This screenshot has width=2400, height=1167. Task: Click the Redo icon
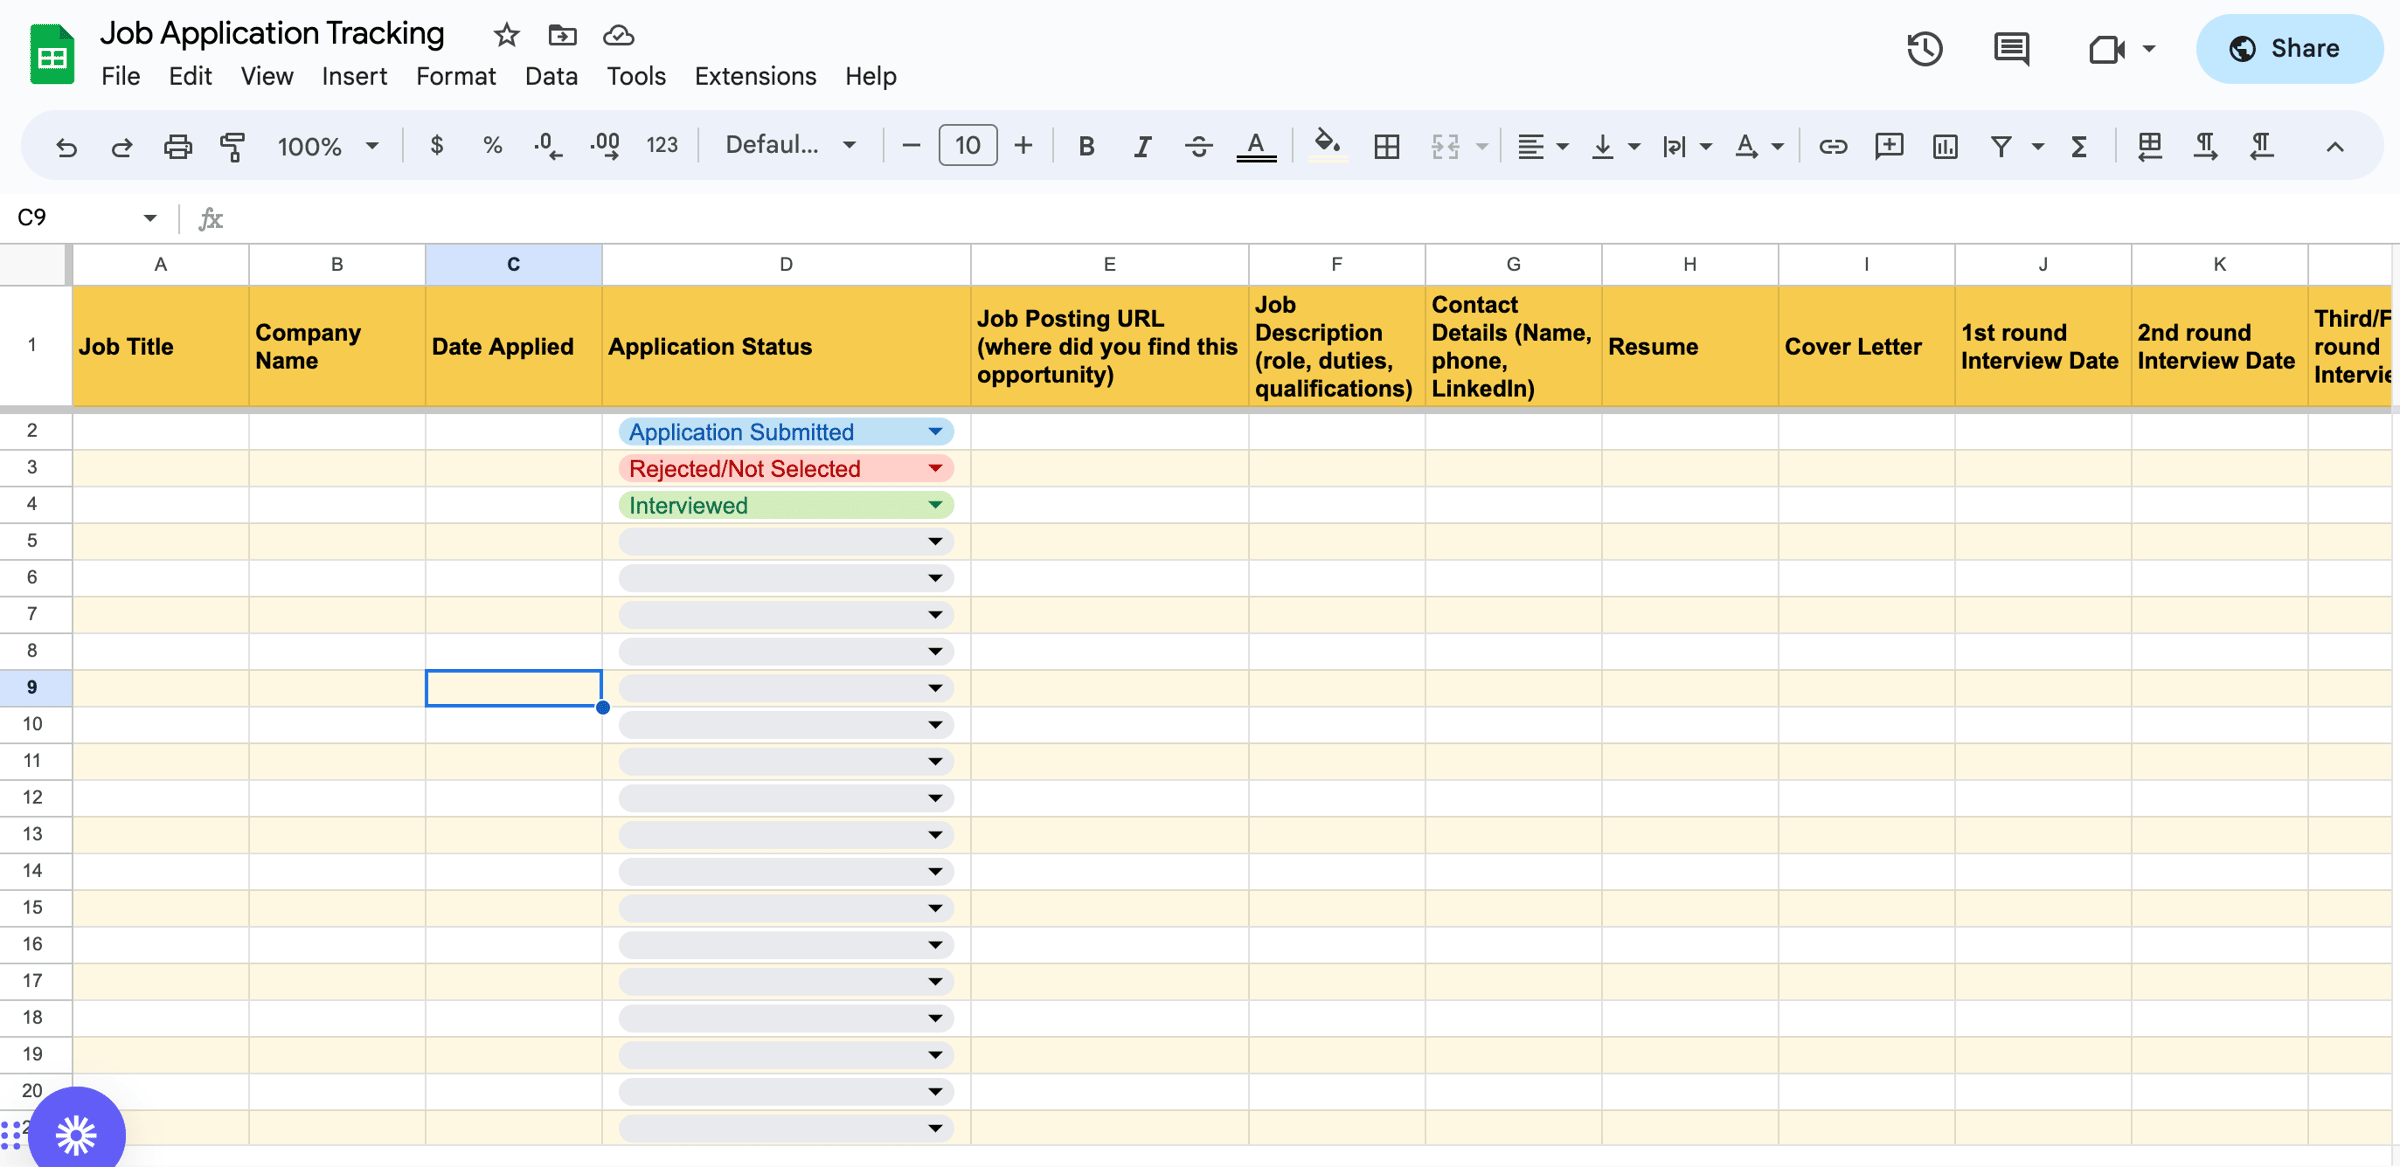121,147
